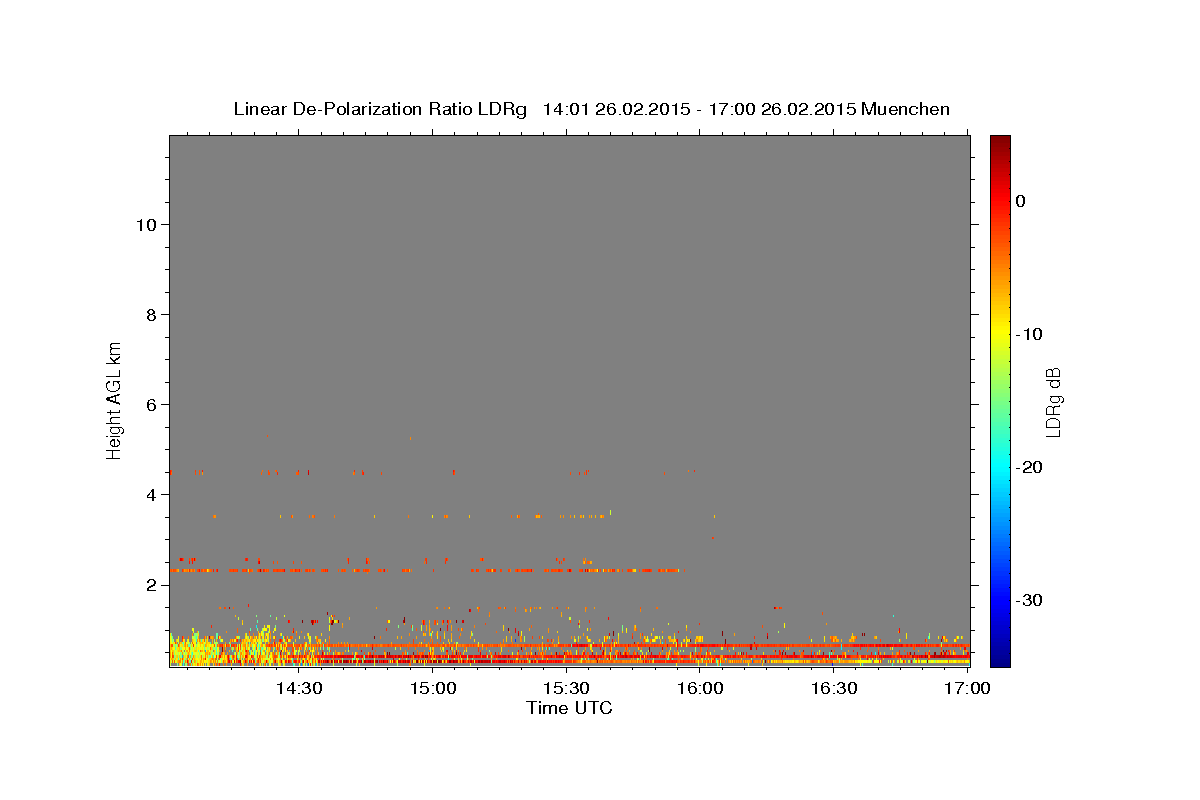Click the height tick label 8
Image resolution: width=1200 pixels, height=800 pixels.
point(149,315)
